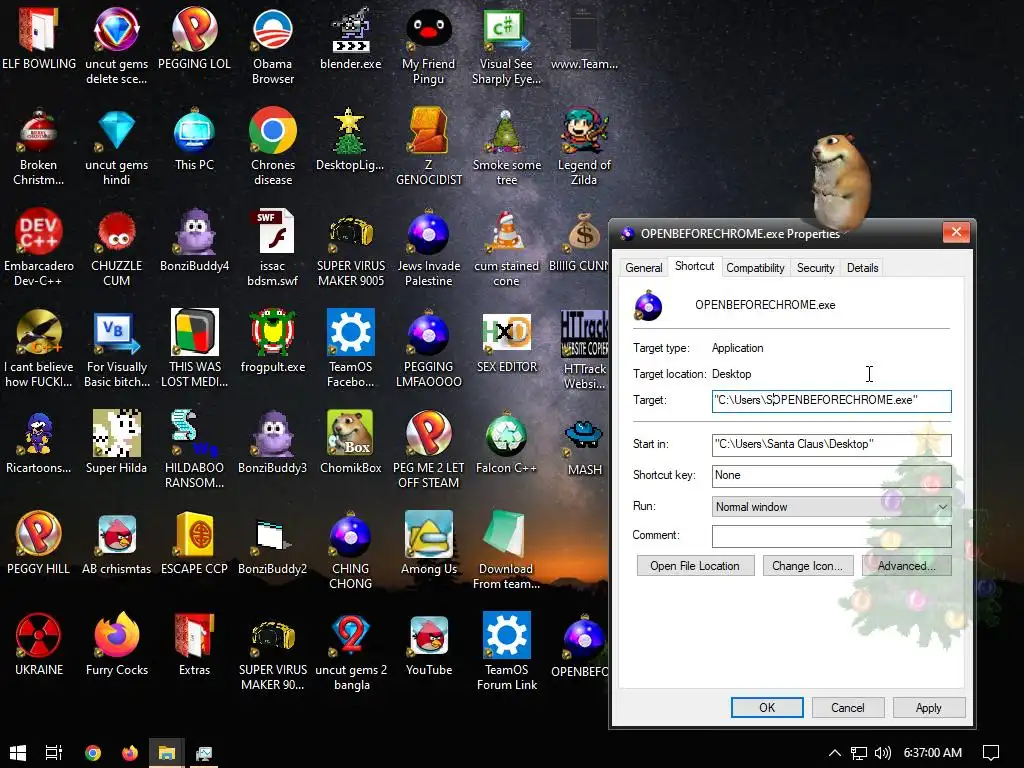Focus the Shortcut key field
Viewport: 1024px width, 768px height.
(831, 475)
